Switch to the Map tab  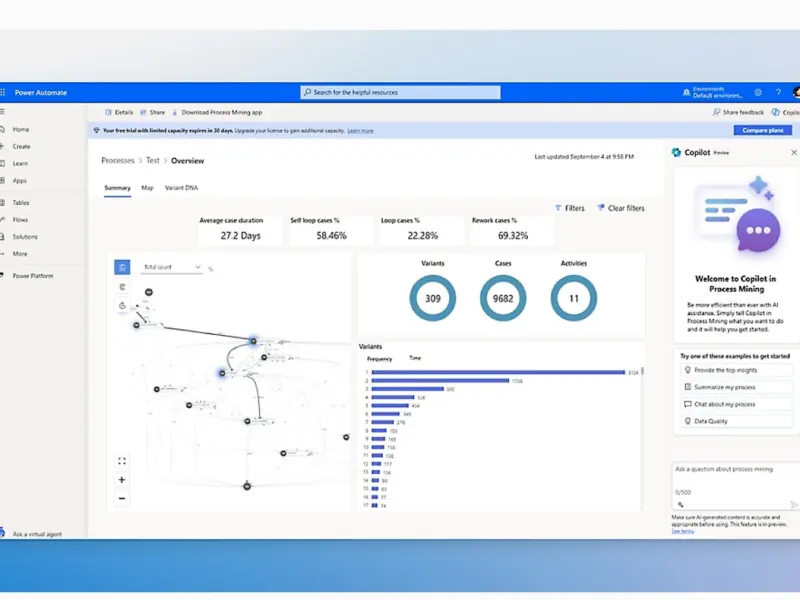[147, 188]
